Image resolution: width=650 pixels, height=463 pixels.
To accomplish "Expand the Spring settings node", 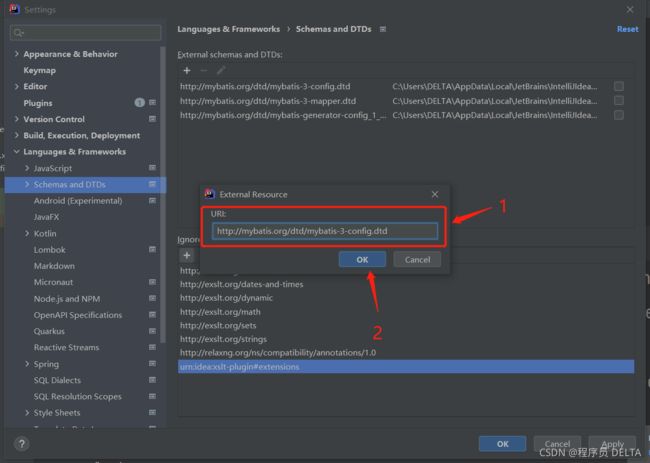I will click(x=27, y=364).
